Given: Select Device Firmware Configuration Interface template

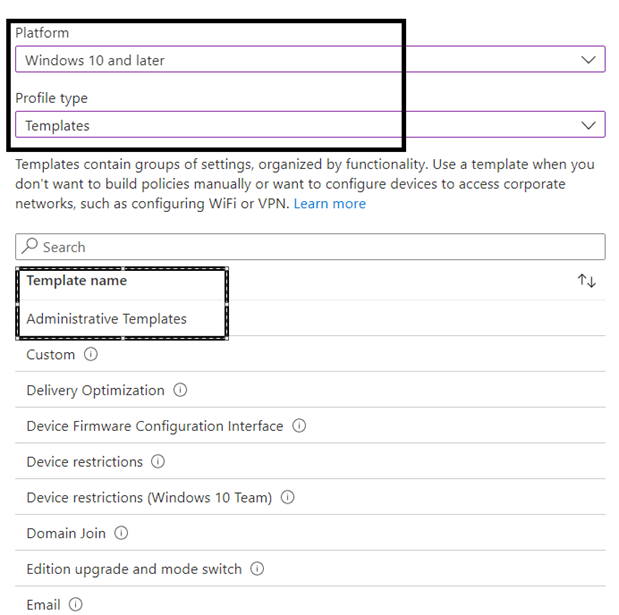Looking at the screenshot, I should click(x=155, y=426).
